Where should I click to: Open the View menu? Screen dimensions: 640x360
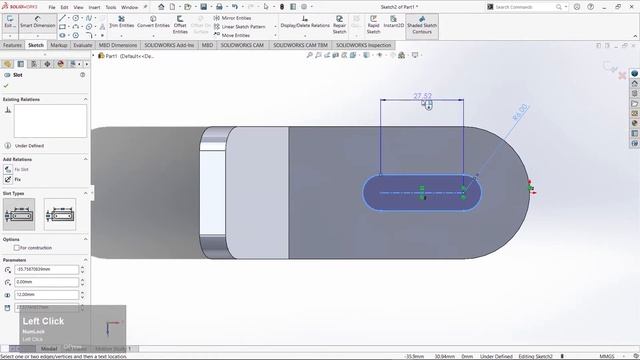pyautogui.click(x=78, y=7)
